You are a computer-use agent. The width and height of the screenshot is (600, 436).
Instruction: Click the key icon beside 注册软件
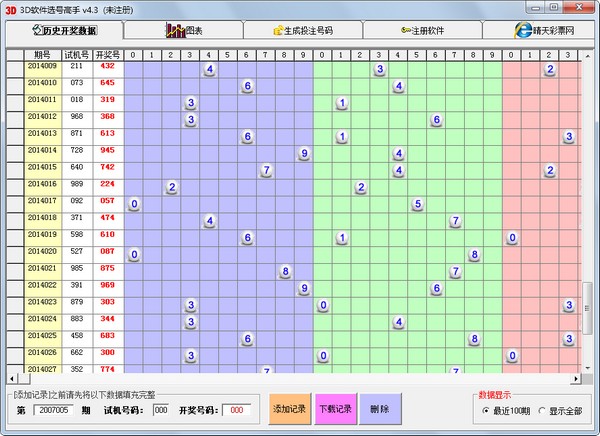point(407,31)
